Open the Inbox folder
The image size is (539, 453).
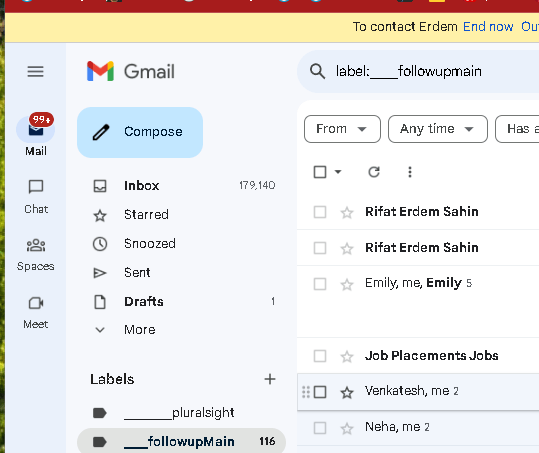pyautogui.click(x=182, y=186)
